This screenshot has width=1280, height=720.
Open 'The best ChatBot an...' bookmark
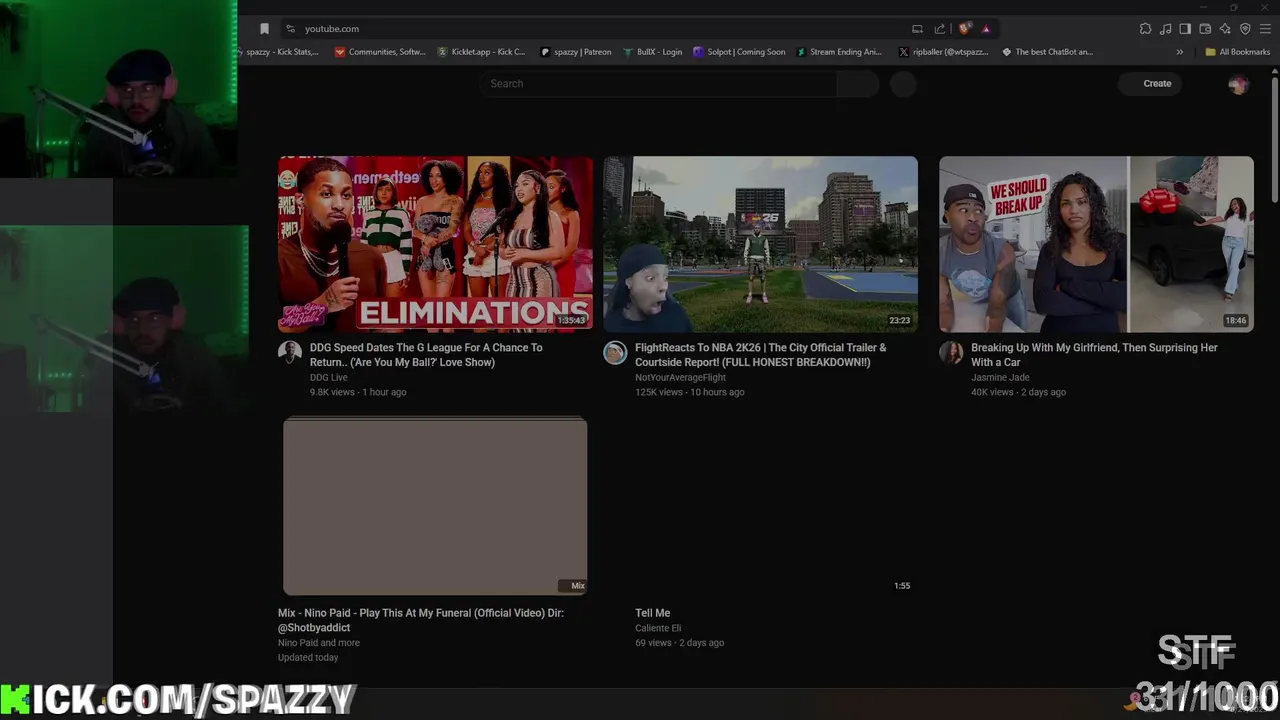[x=1048, y=52]
